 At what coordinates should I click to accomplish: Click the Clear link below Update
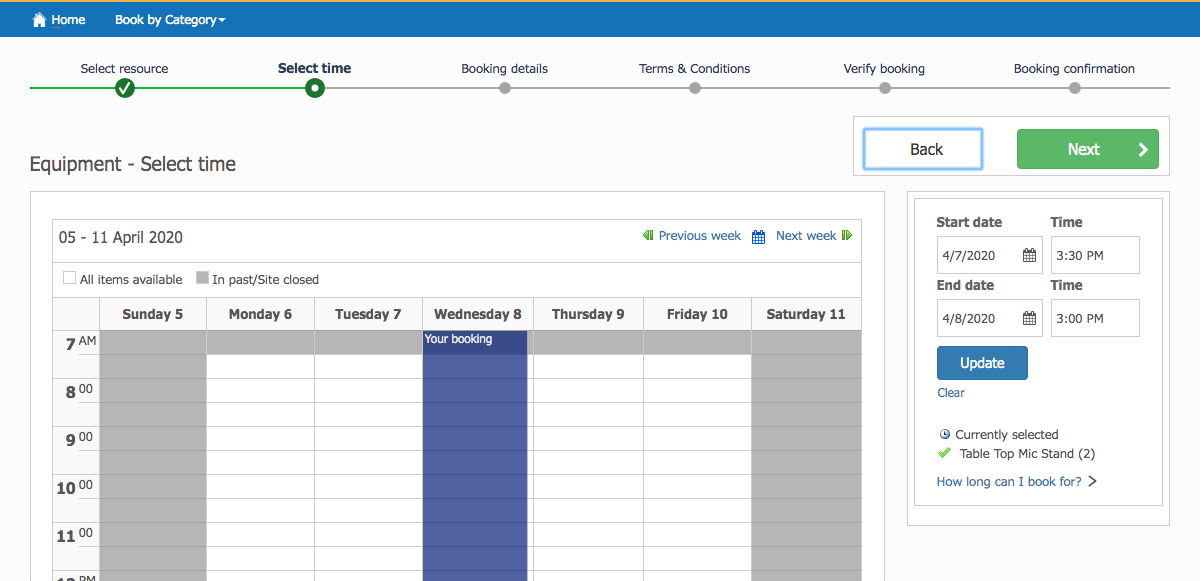tap(950, 392)
